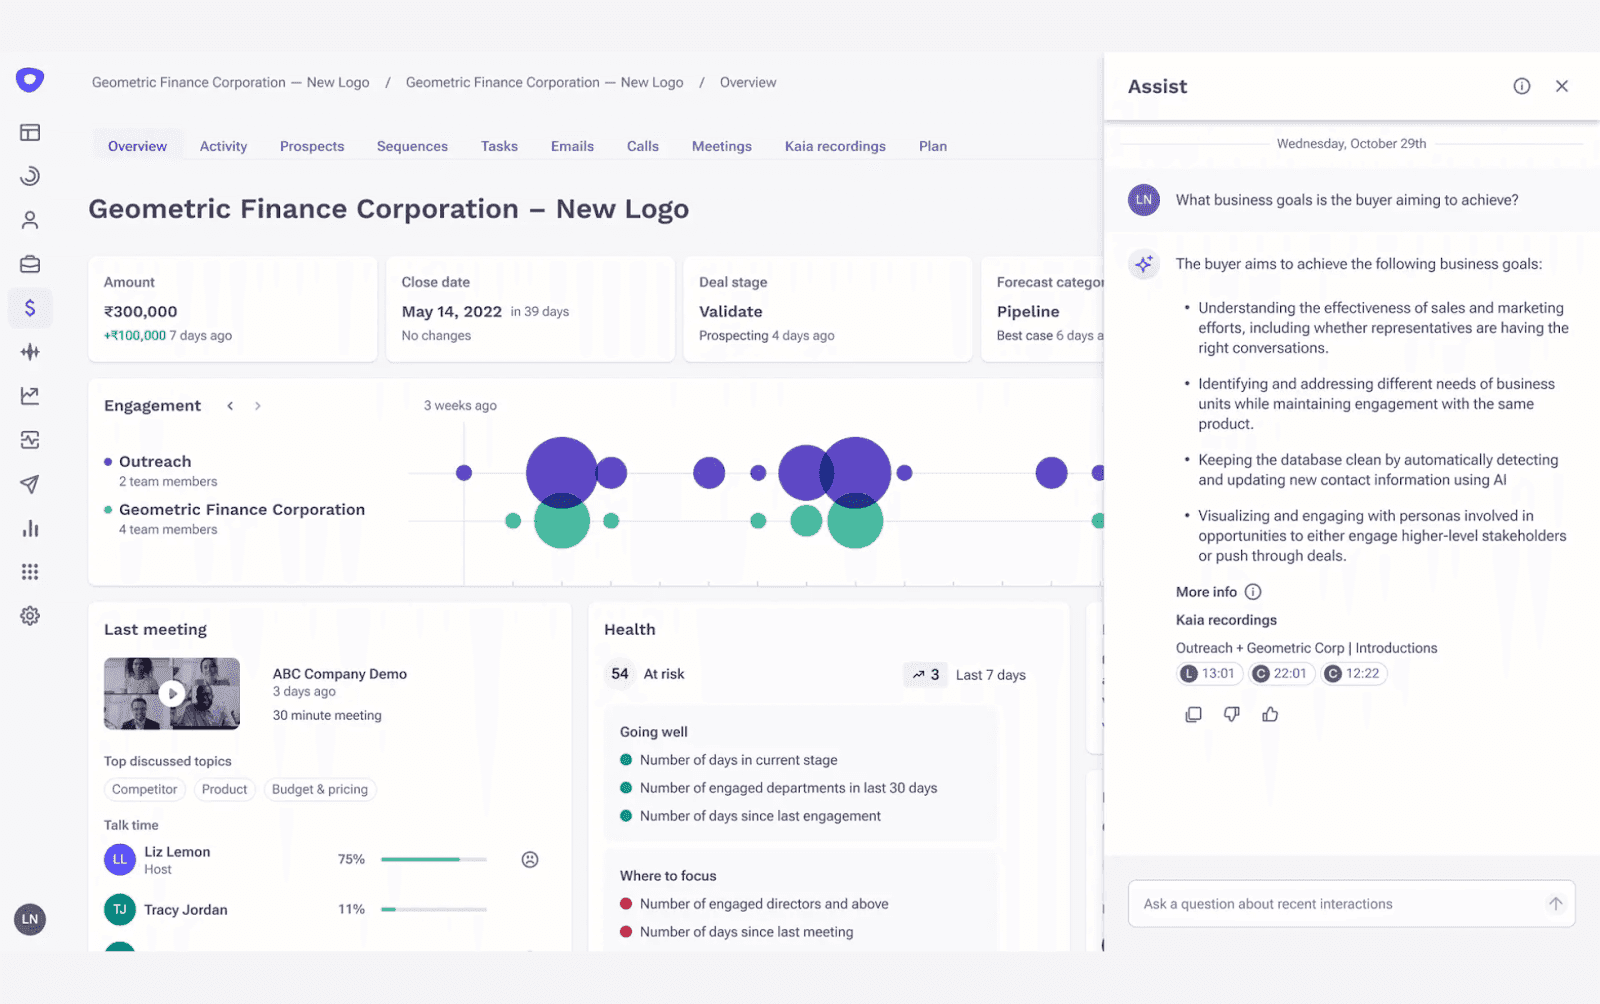This screenshot has width=1600, height=1004.
Task: Open the Kaia recordings tab
Action: (835, 146)
